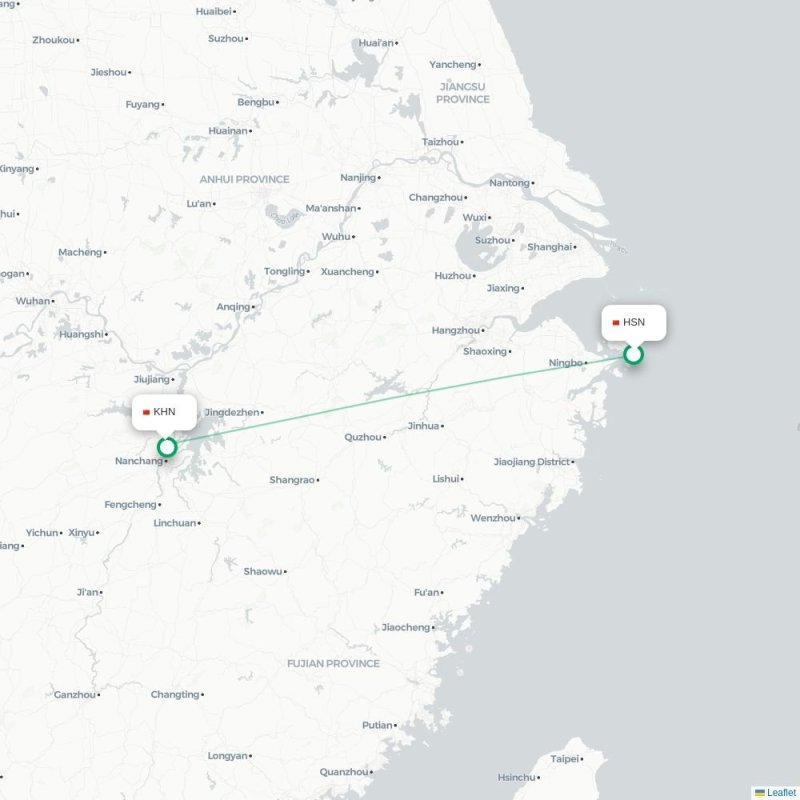
Task: Click the Ningbo city dot
Action: point(586,363)
